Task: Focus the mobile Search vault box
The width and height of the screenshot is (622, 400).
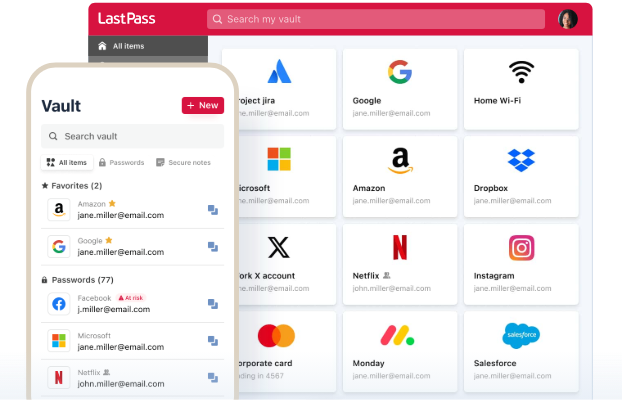Action: pos(118,136)
